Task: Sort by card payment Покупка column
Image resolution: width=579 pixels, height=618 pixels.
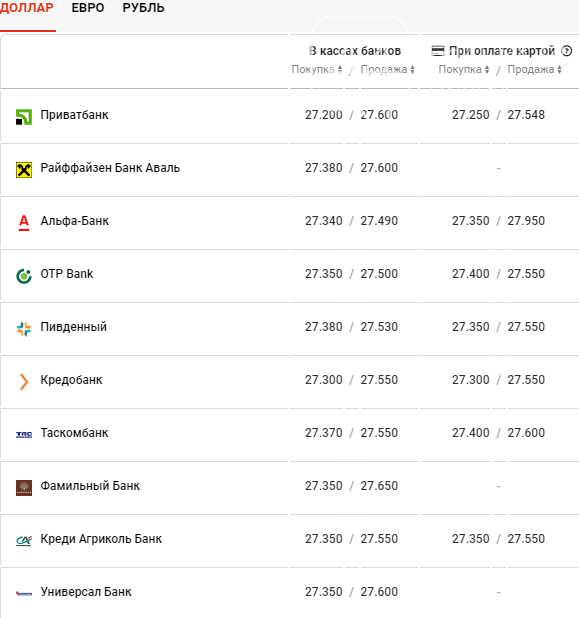Action: [x=464, y=69]
